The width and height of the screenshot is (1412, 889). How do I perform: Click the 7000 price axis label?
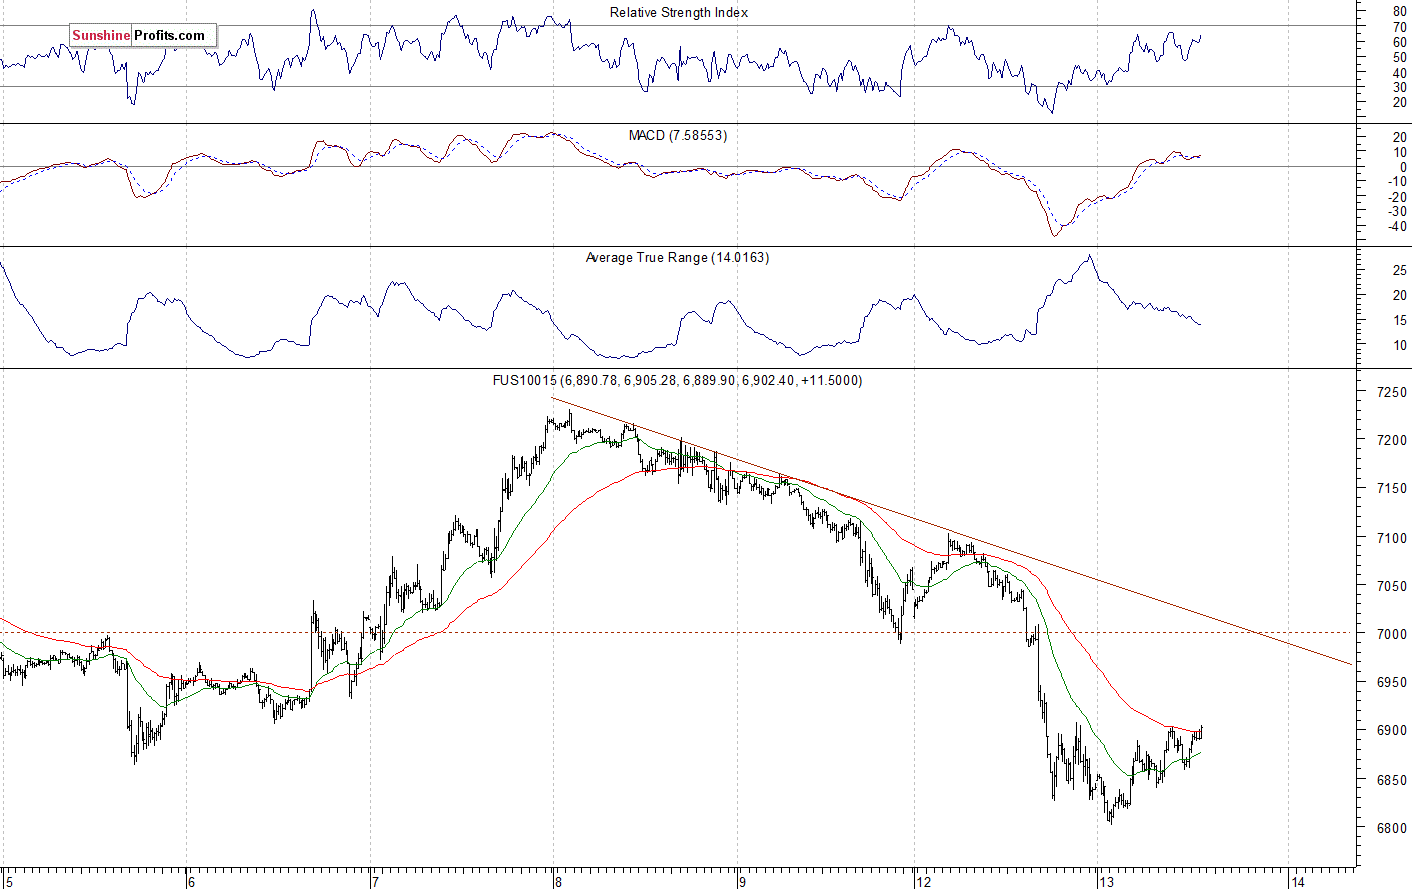[x=1392, y=634]
